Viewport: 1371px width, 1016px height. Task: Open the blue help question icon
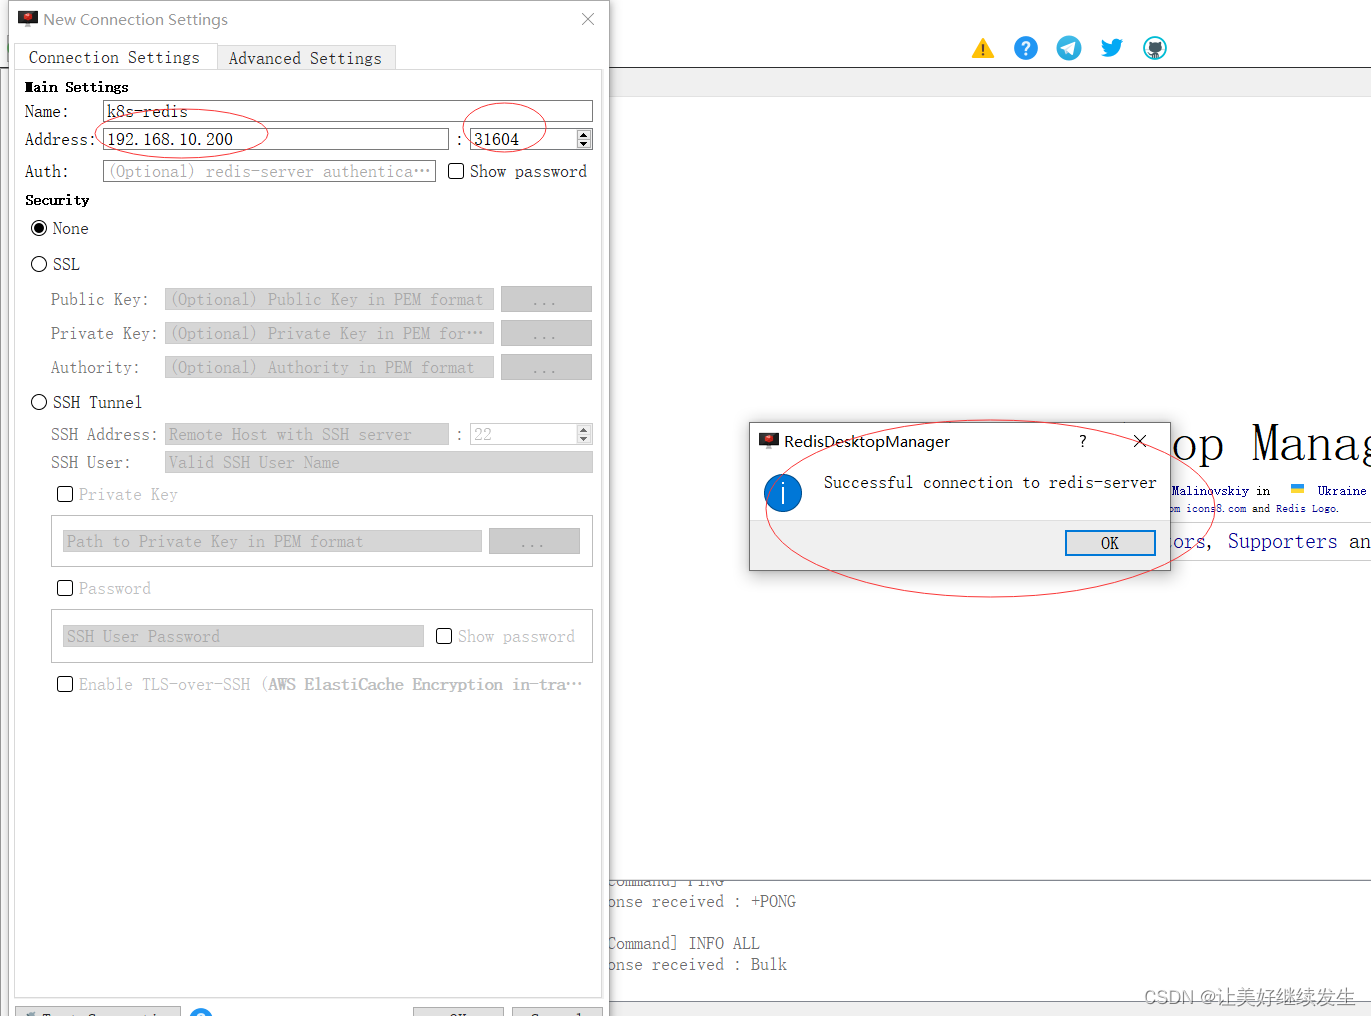click(x=1026, y=48)
